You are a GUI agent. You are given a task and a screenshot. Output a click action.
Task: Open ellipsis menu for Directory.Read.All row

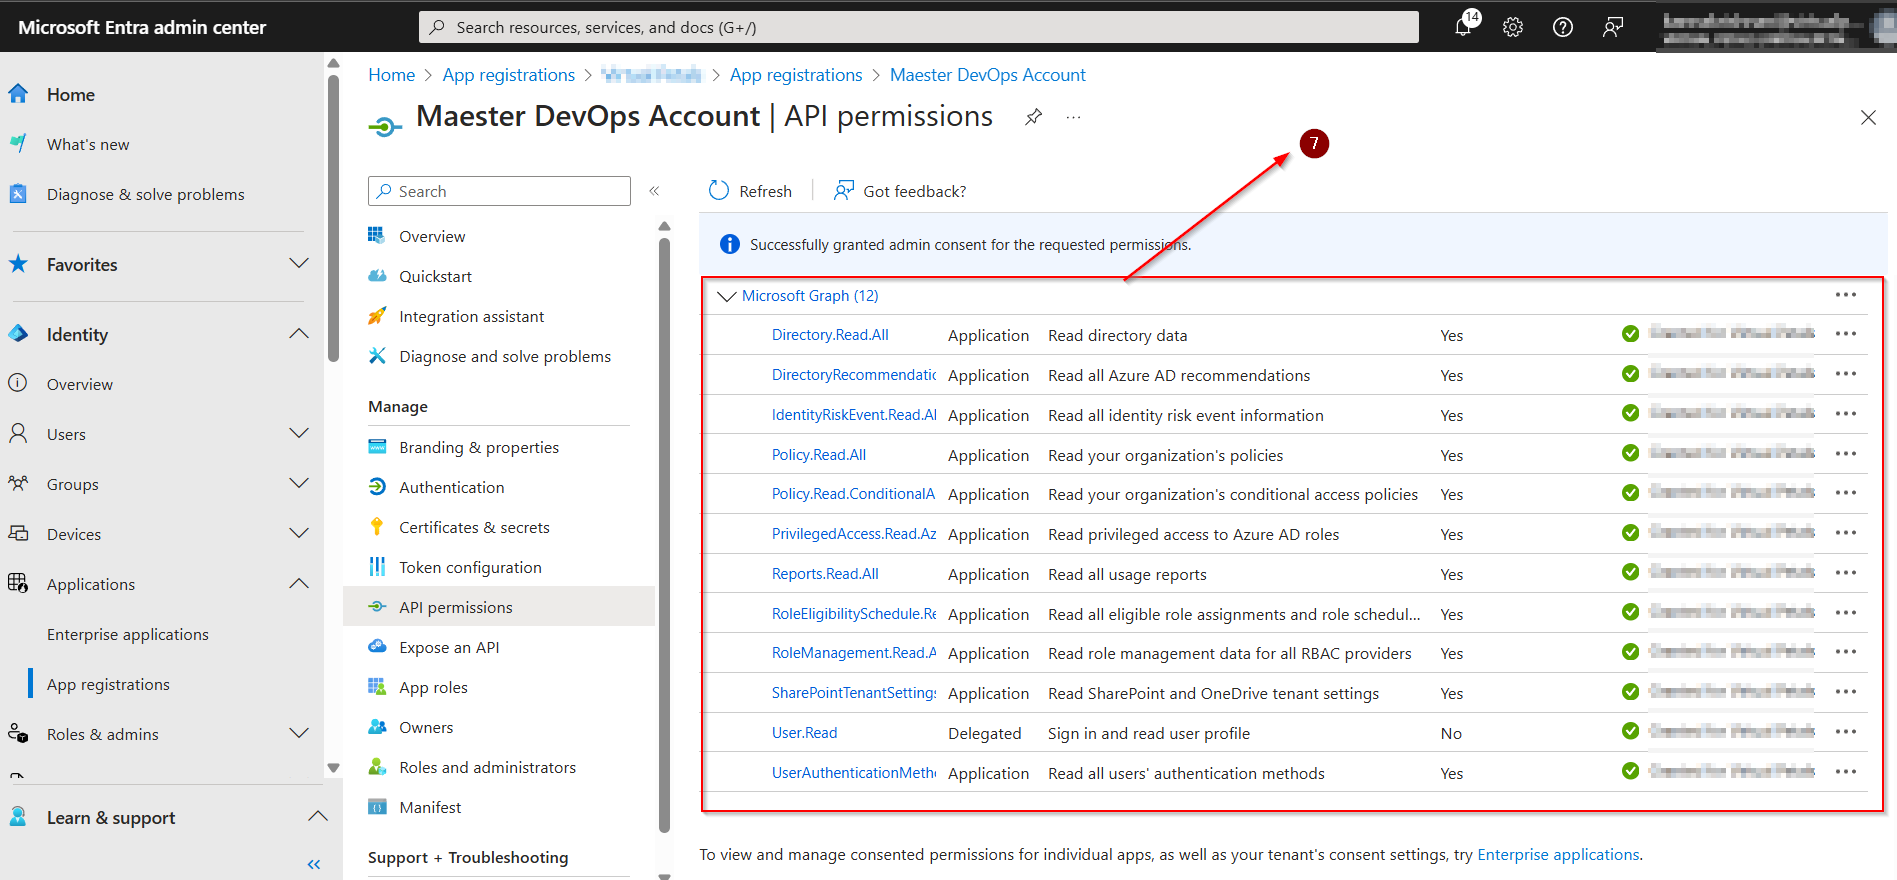1846,334
